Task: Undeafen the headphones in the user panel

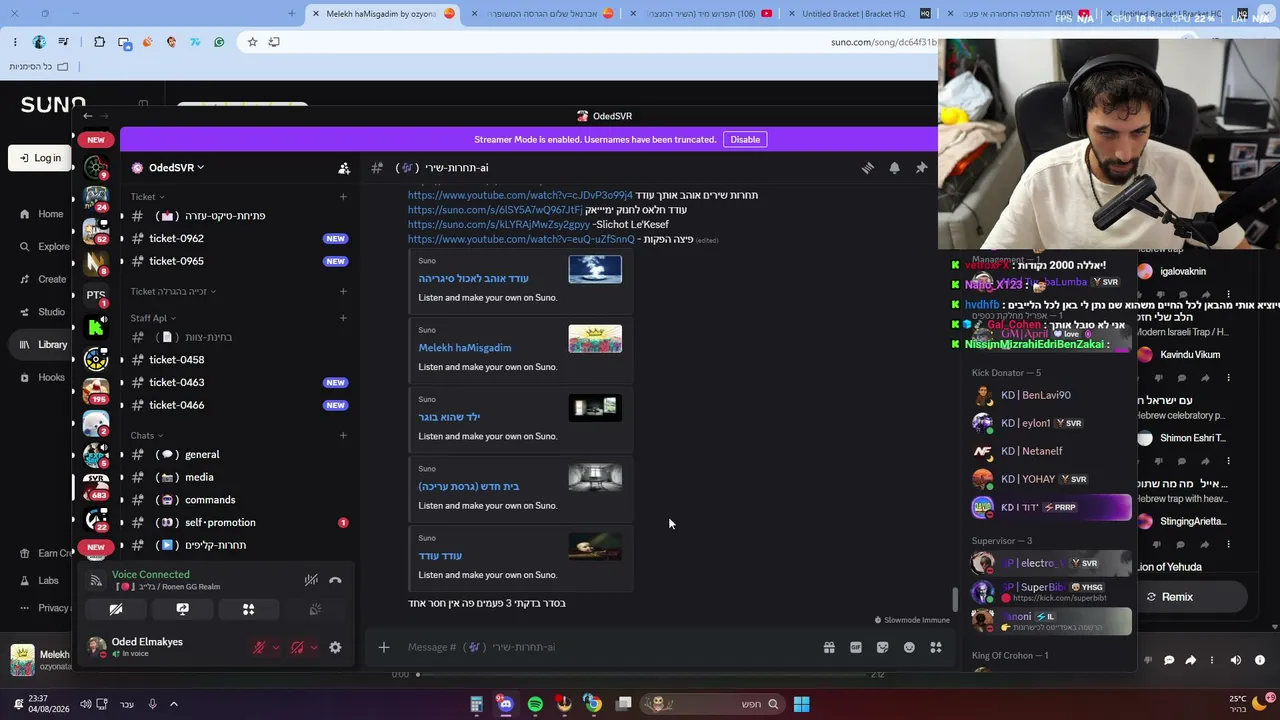Action: (297, 648)
